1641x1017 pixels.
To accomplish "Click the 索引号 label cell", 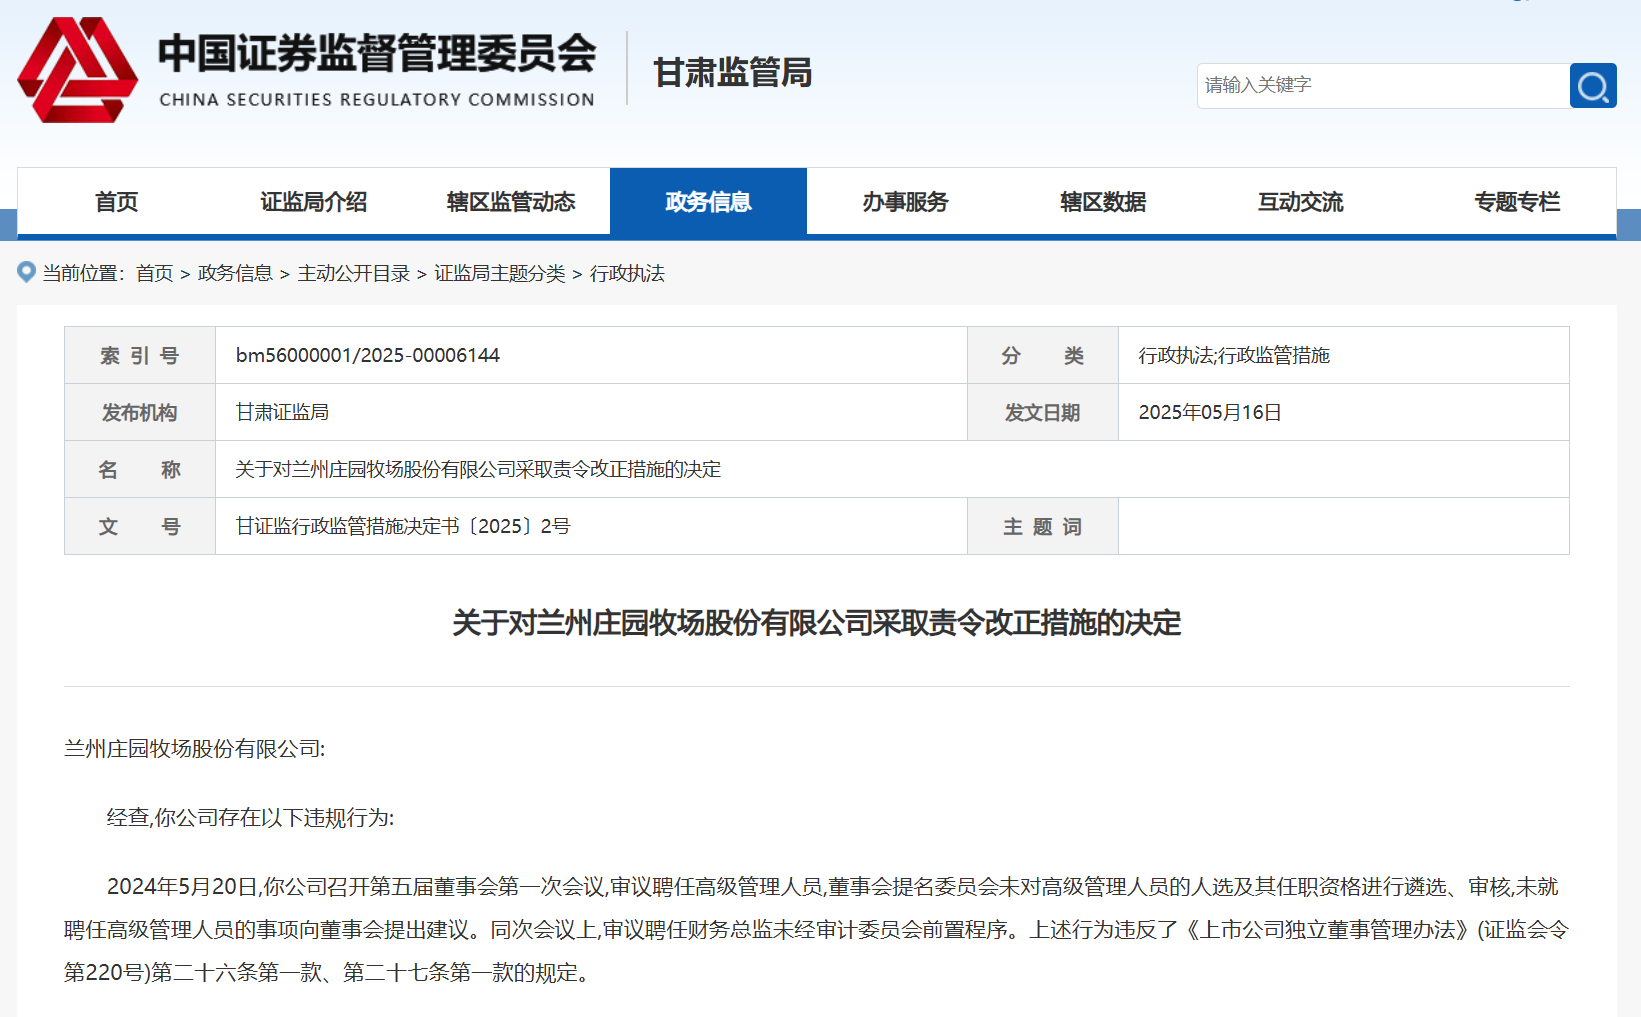I will coord(140,355).
